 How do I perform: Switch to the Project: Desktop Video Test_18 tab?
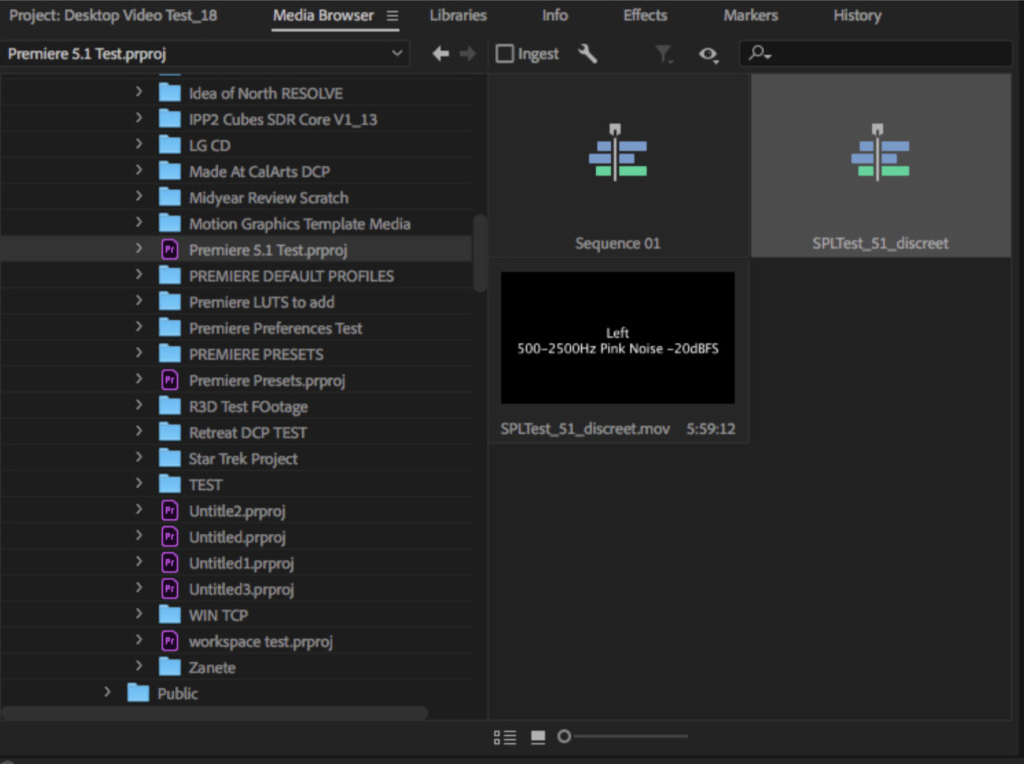(113, 16)
